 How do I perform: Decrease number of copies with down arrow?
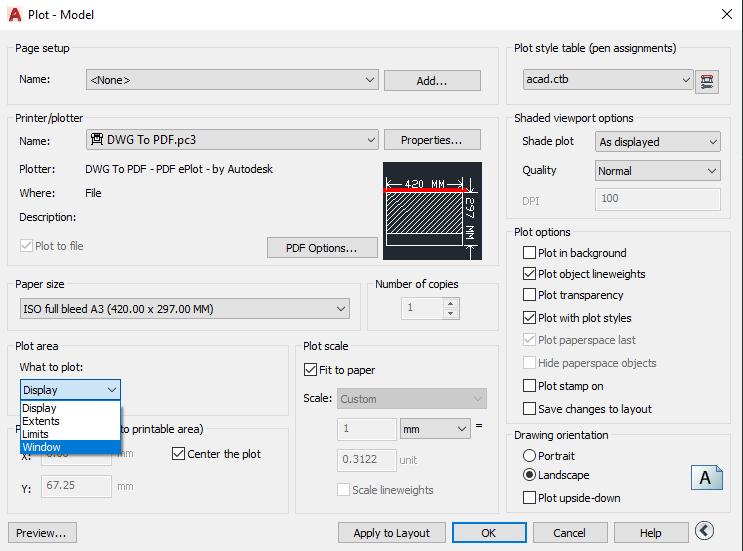(x=451, y=314)
